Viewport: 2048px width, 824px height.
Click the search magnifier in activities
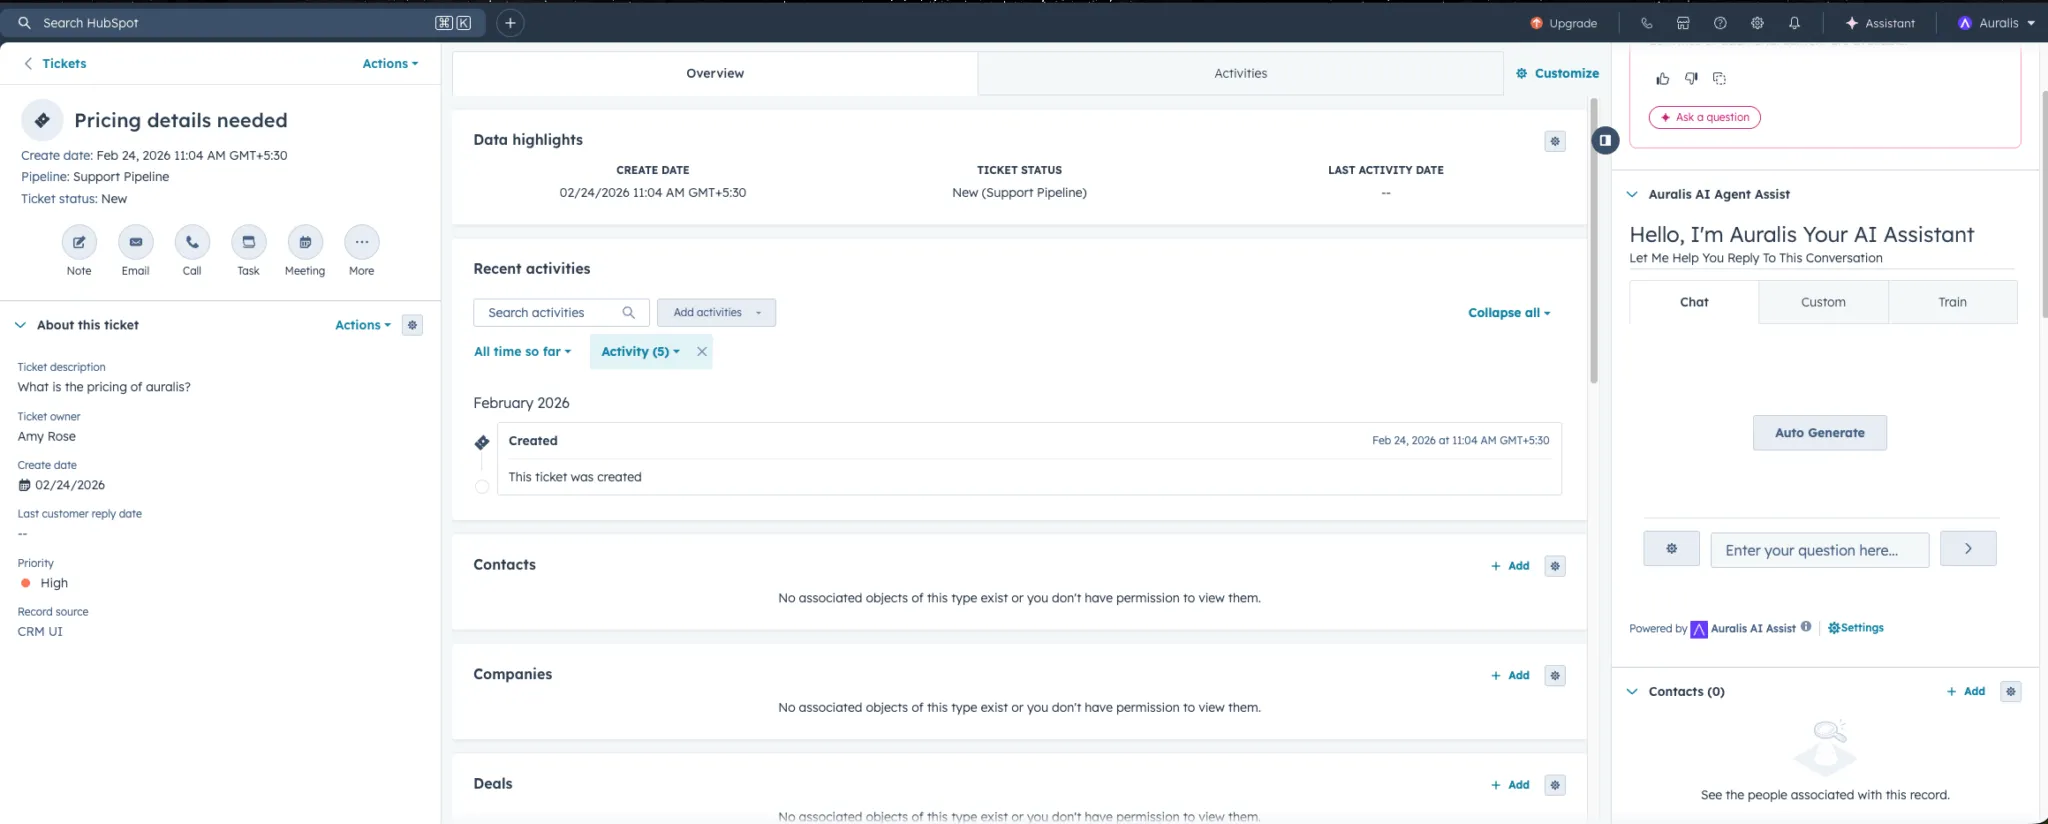(x=628, y=312)
